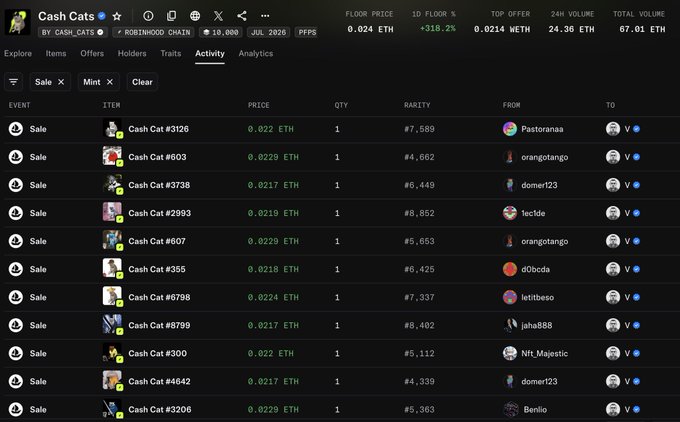The image size is (680, 422).
Task: Favorite Cash Cats with the star icon
Action: click(117, 16)
